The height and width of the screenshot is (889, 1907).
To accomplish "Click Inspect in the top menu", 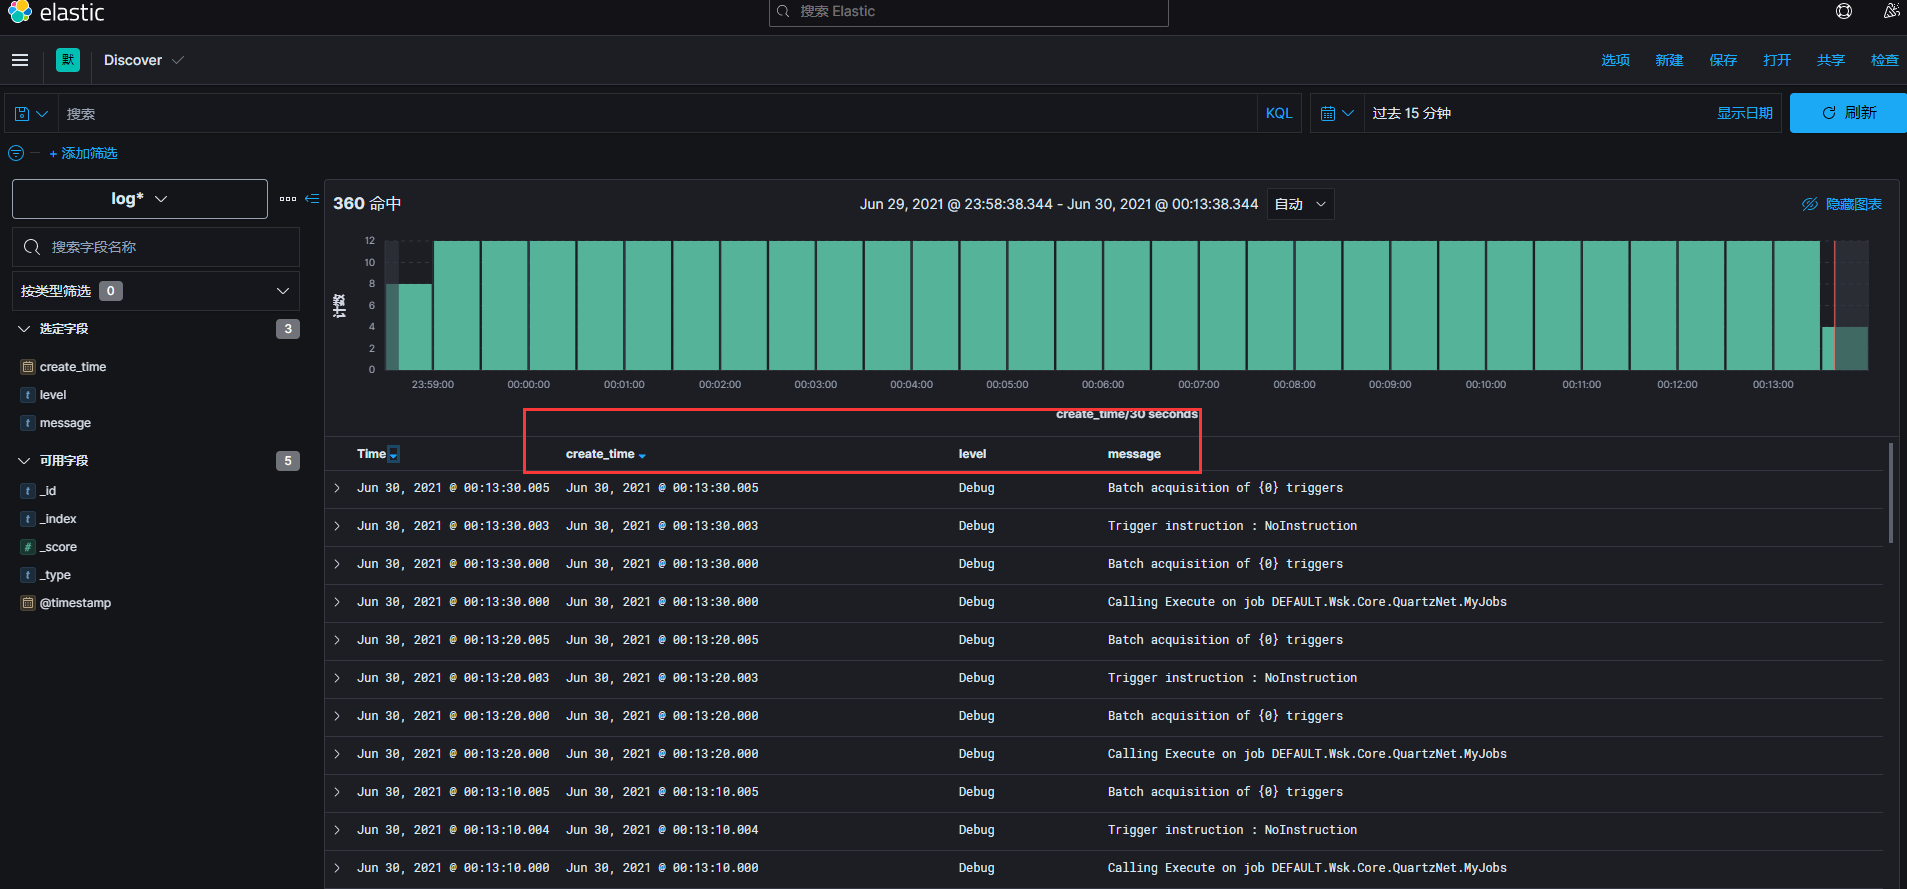I will point(1885,60).
